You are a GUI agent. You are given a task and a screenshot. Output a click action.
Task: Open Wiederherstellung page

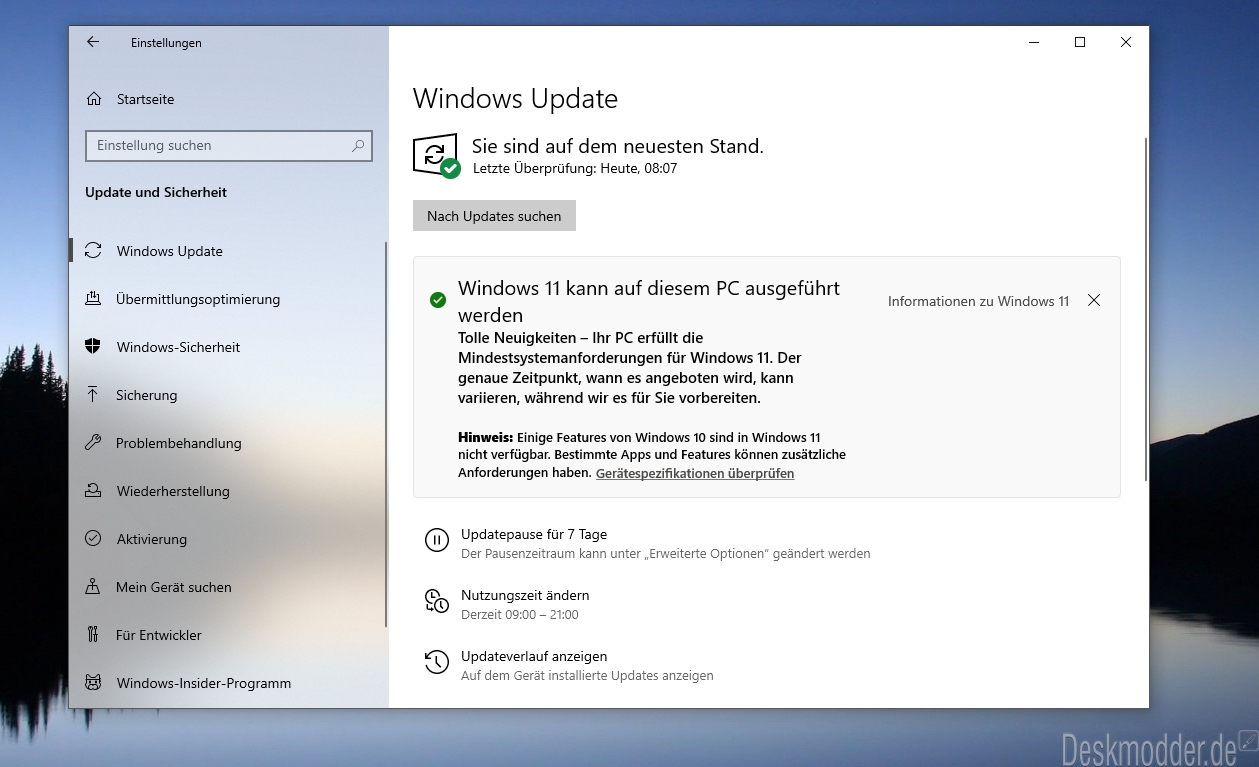point(227,491)
